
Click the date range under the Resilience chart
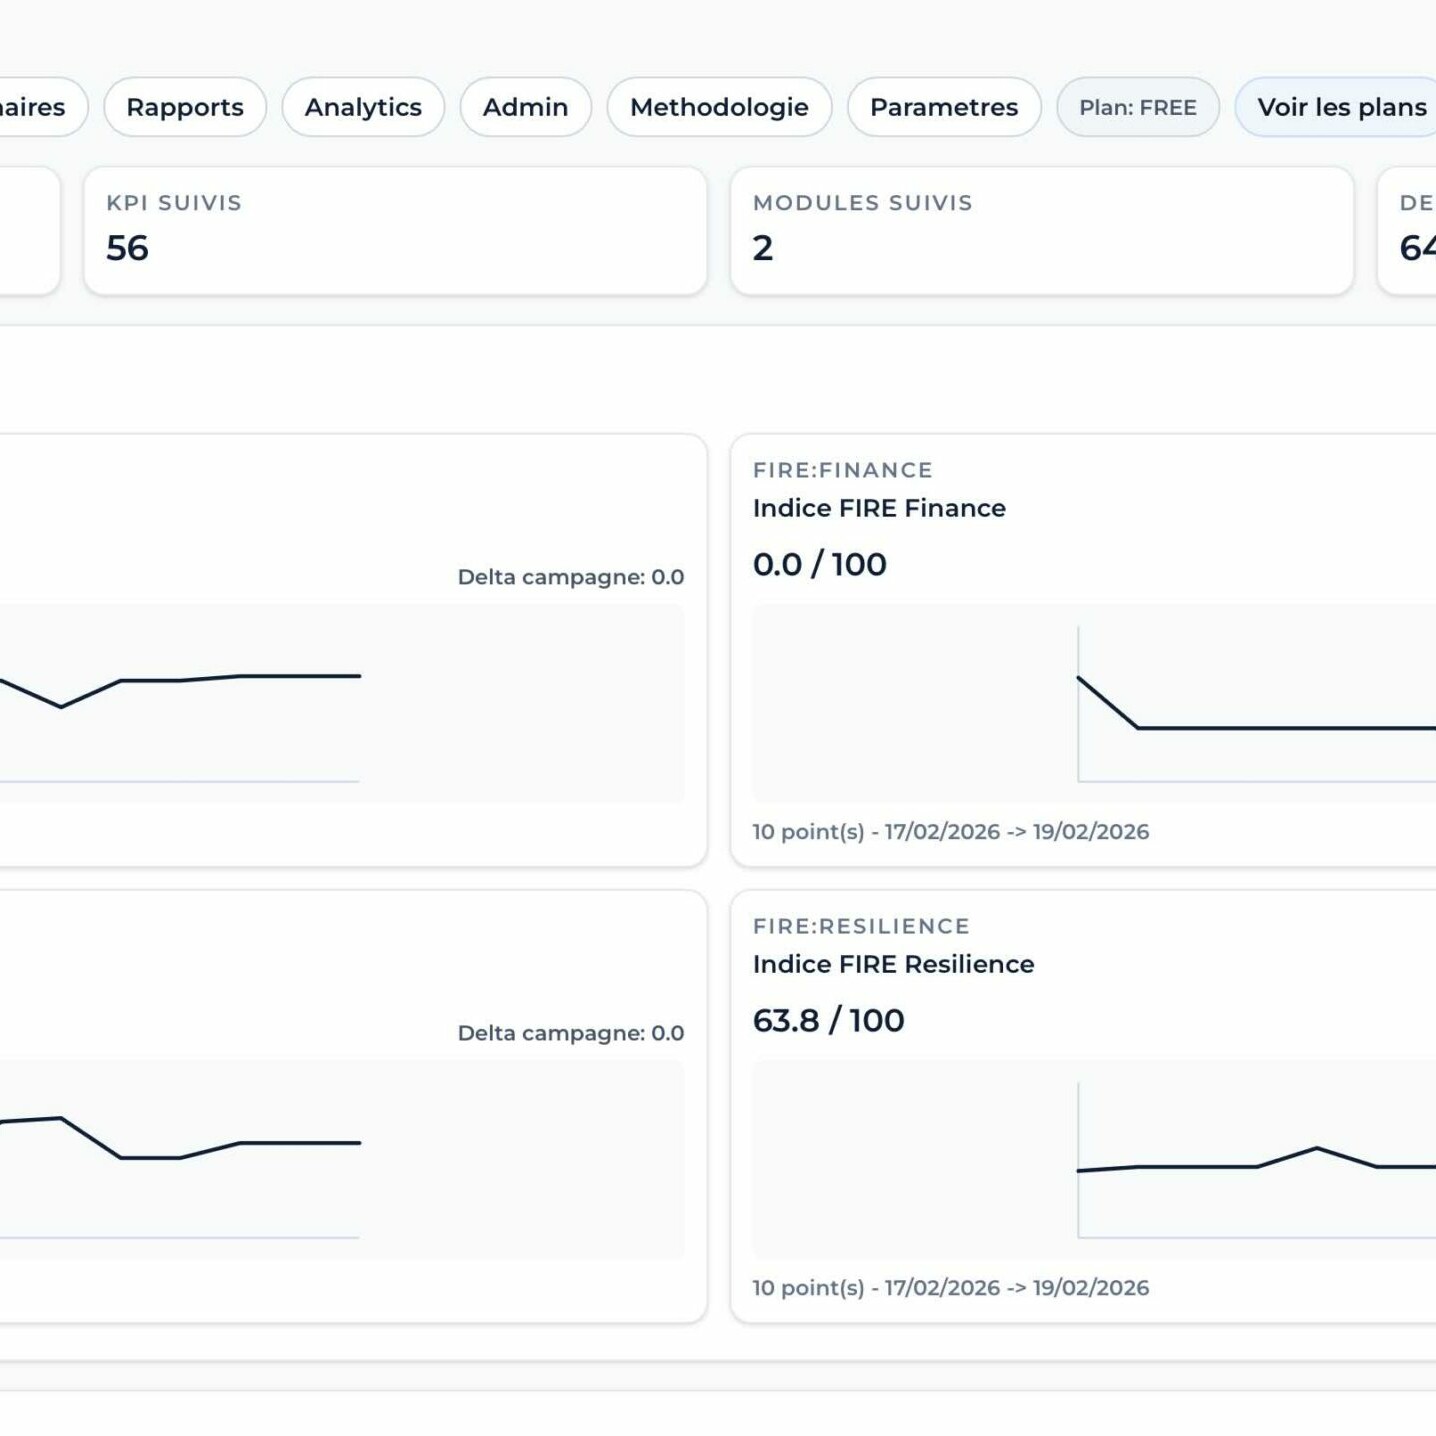[950, 1287]
